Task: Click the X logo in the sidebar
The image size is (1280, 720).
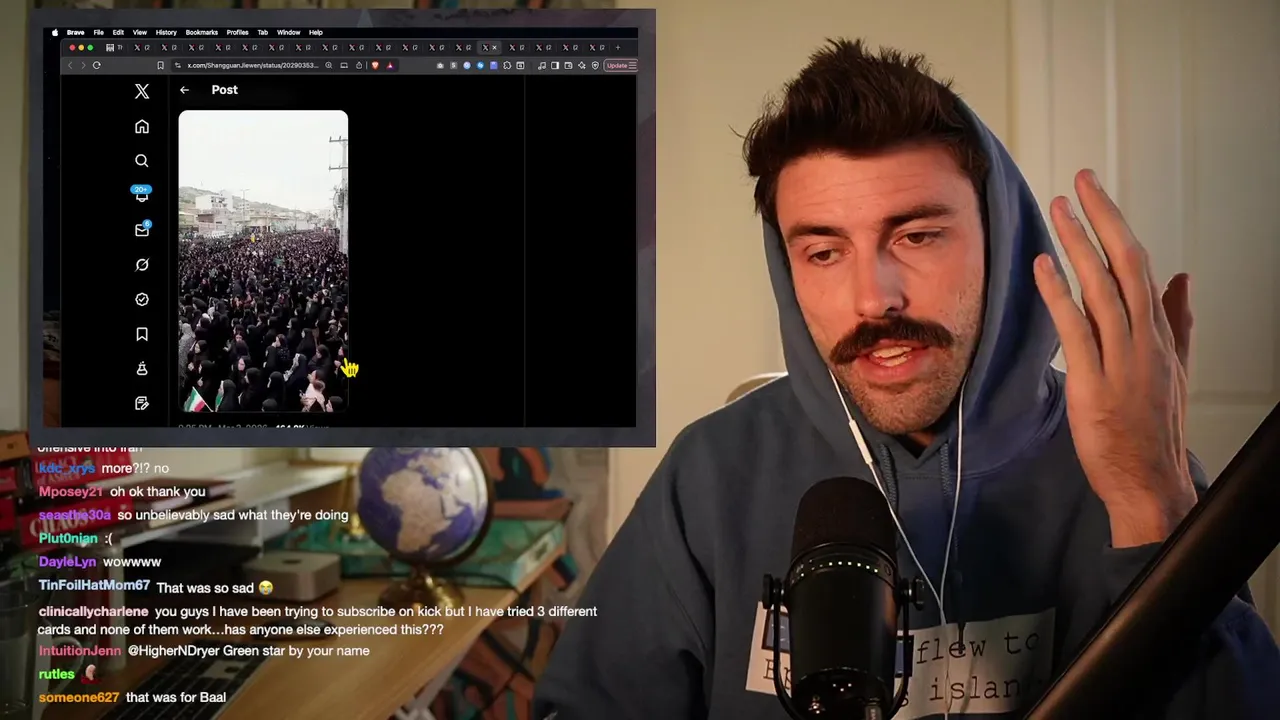Action: (142, 91)
